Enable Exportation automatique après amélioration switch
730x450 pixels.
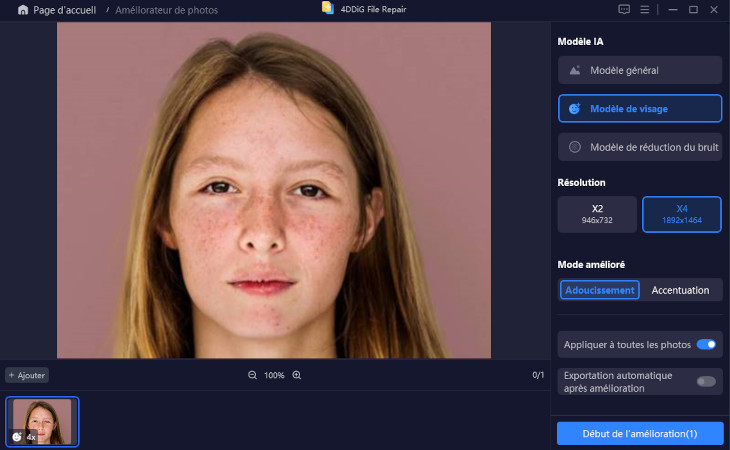(x=706, y=382)
